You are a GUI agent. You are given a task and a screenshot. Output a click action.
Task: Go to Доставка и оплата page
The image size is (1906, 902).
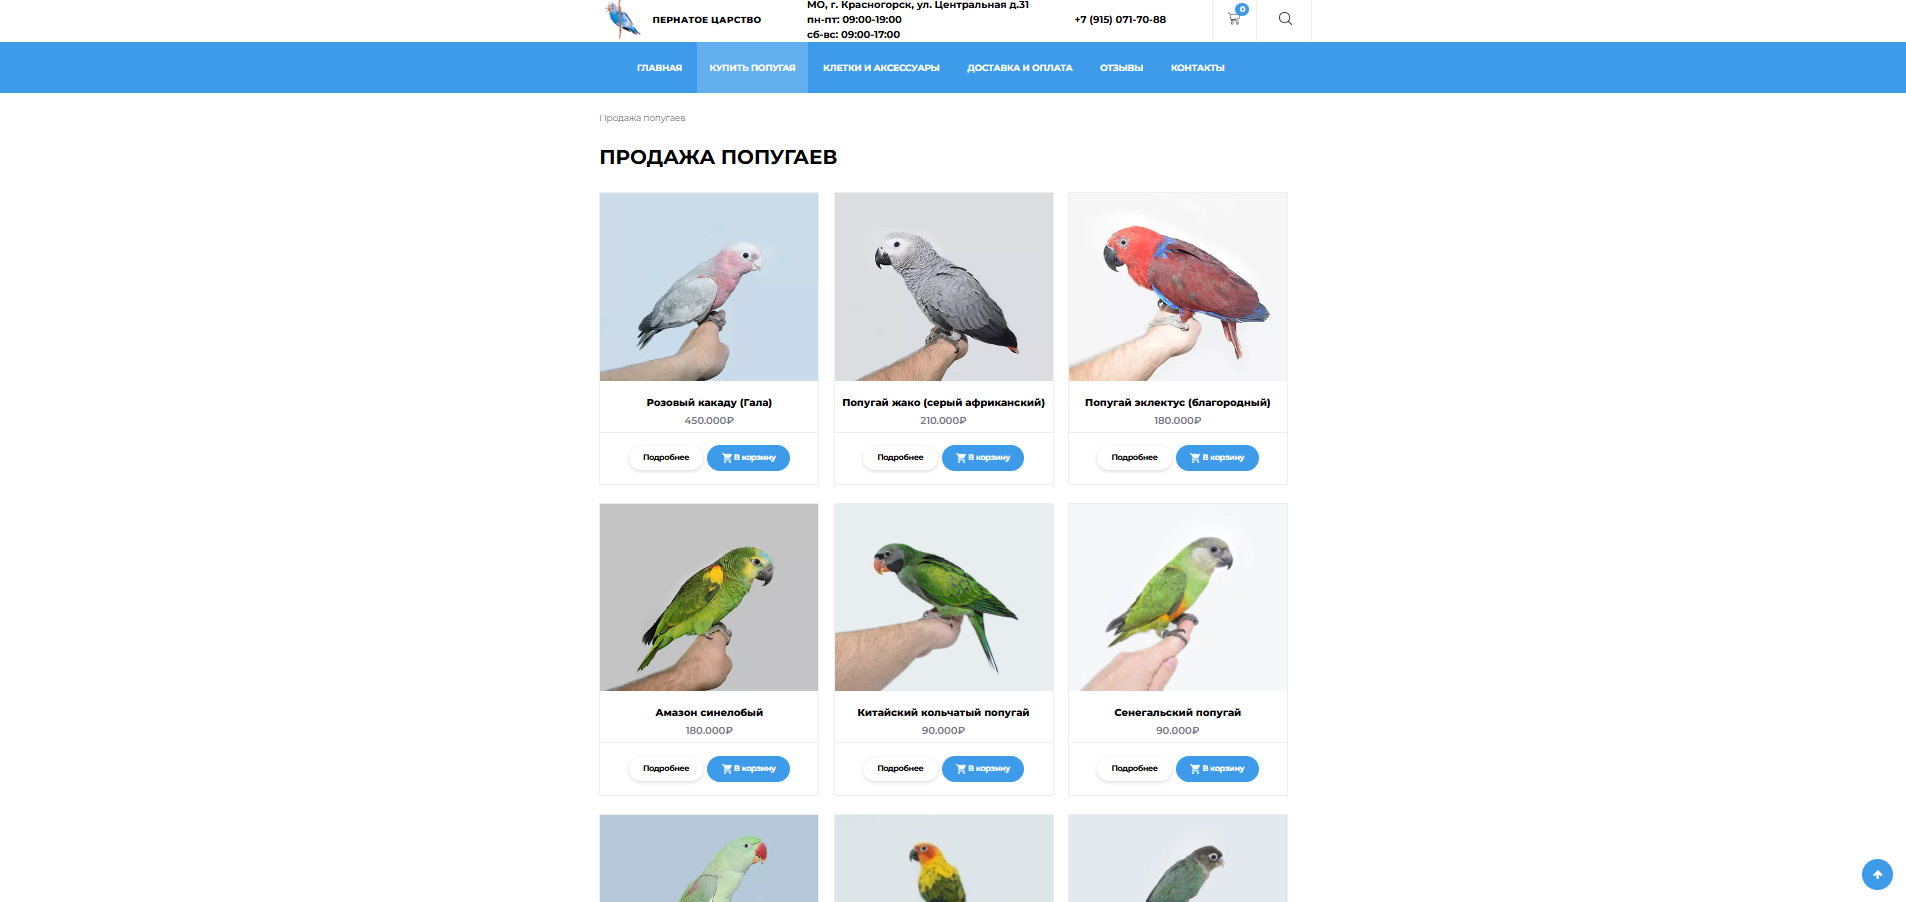tap(1019, 68)
